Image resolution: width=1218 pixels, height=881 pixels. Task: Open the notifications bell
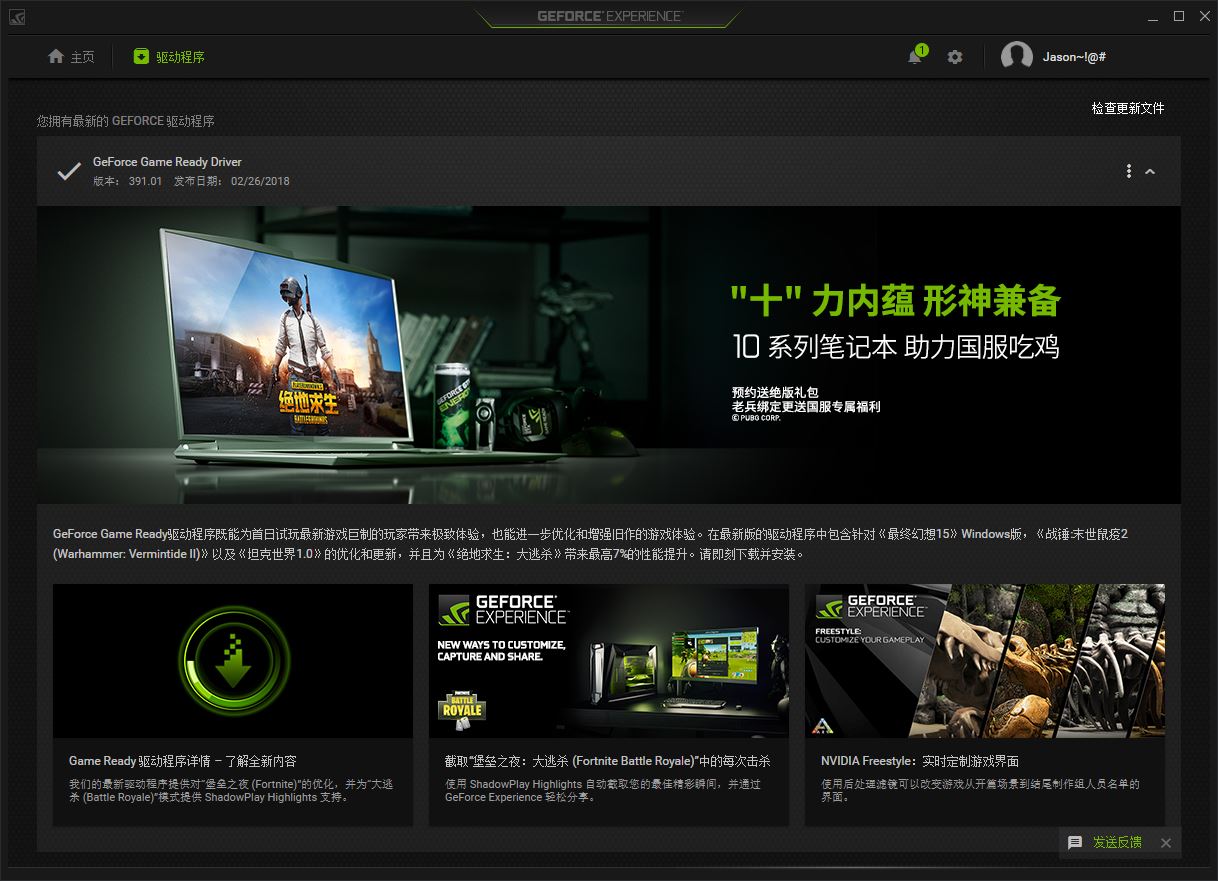(915, 56)
